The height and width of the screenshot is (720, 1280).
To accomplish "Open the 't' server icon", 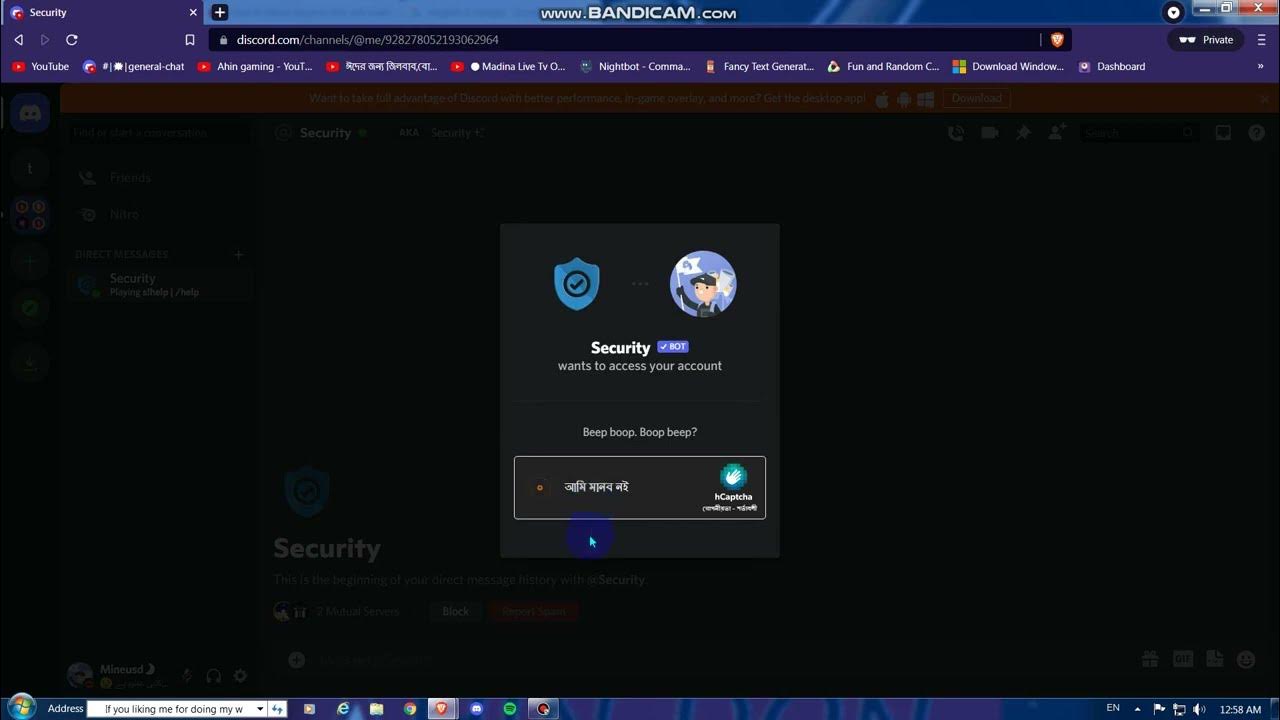I will click(30, 169).
